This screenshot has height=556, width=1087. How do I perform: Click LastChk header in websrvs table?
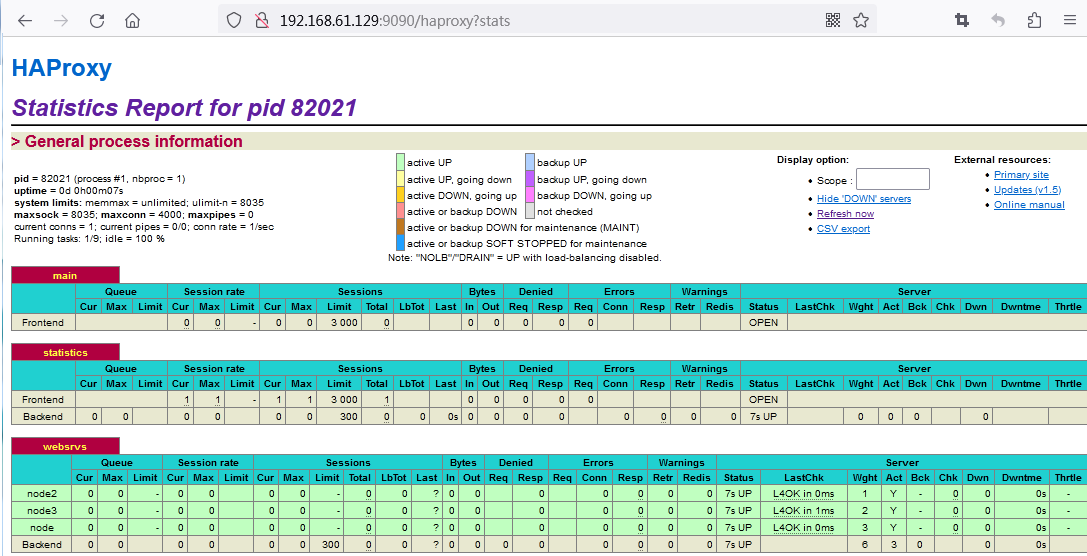[803, 477]
